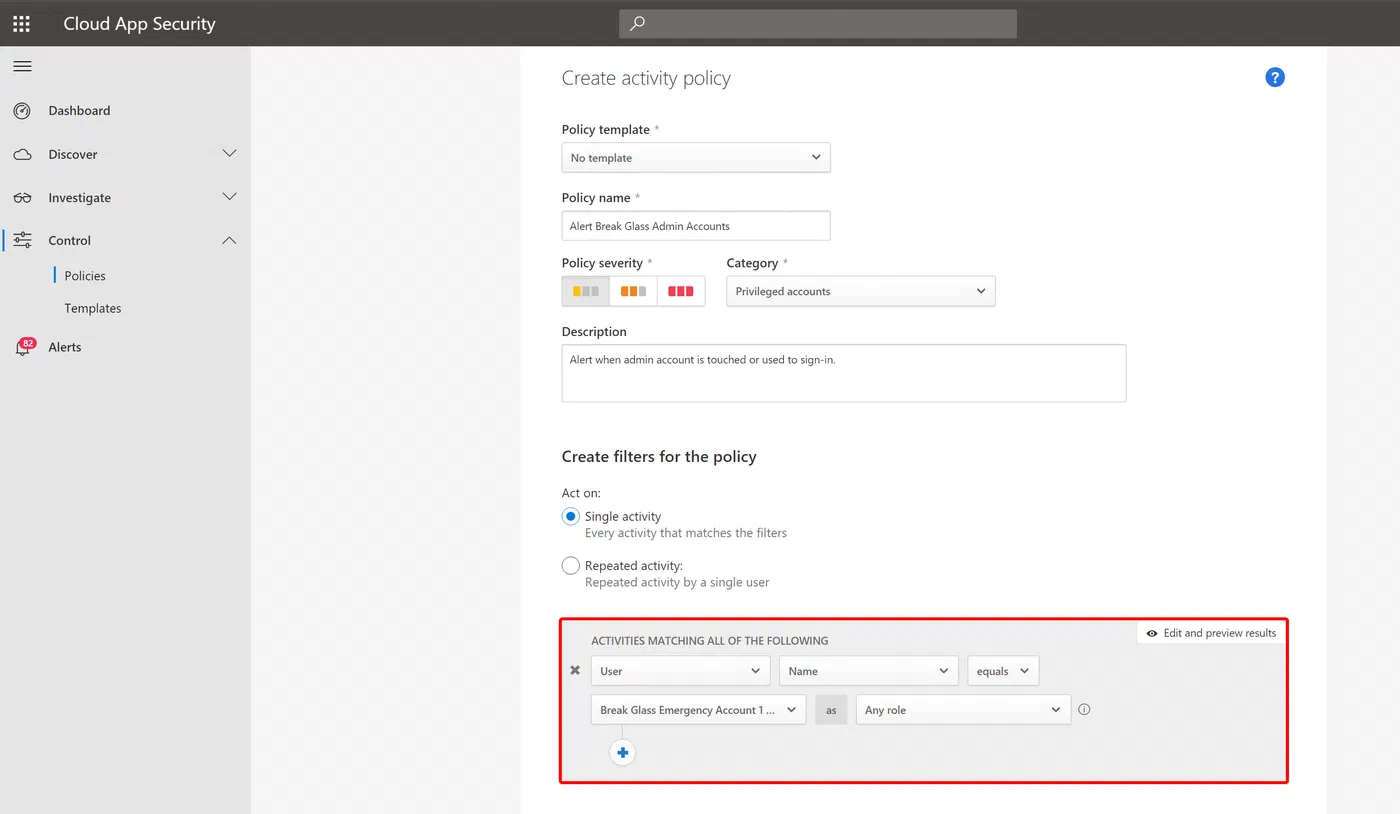The width and height of the screenshot is (1400, 814).
Task: Click Edit and preview results
Action: click(x=1211, y=633)
